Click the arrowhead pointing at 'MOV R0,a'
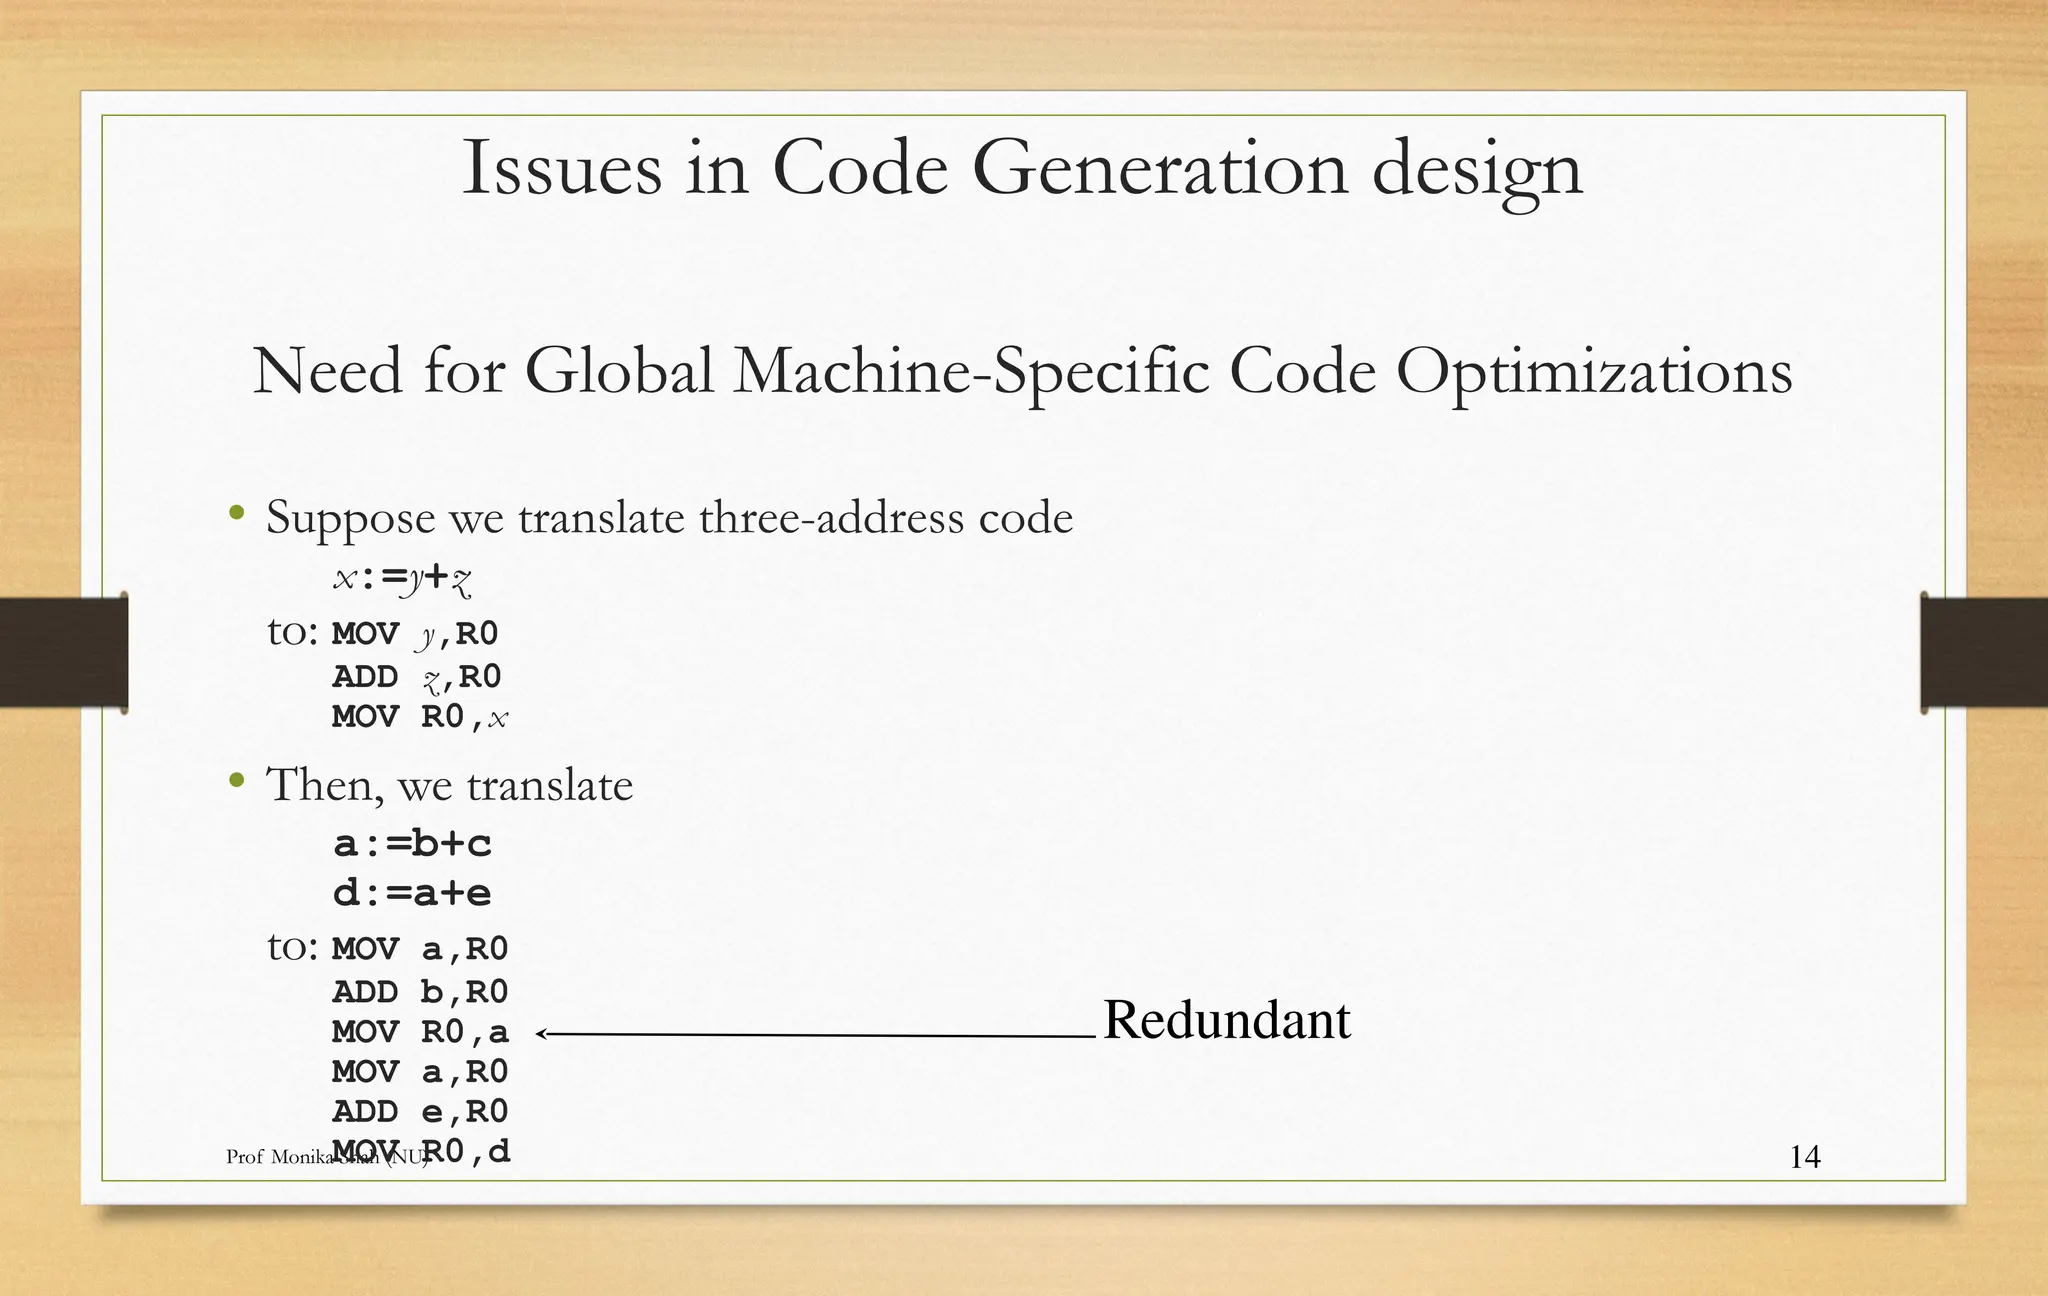Image resolution: width=2048 pixels, height=1296 pixels. coord(542,1034)
